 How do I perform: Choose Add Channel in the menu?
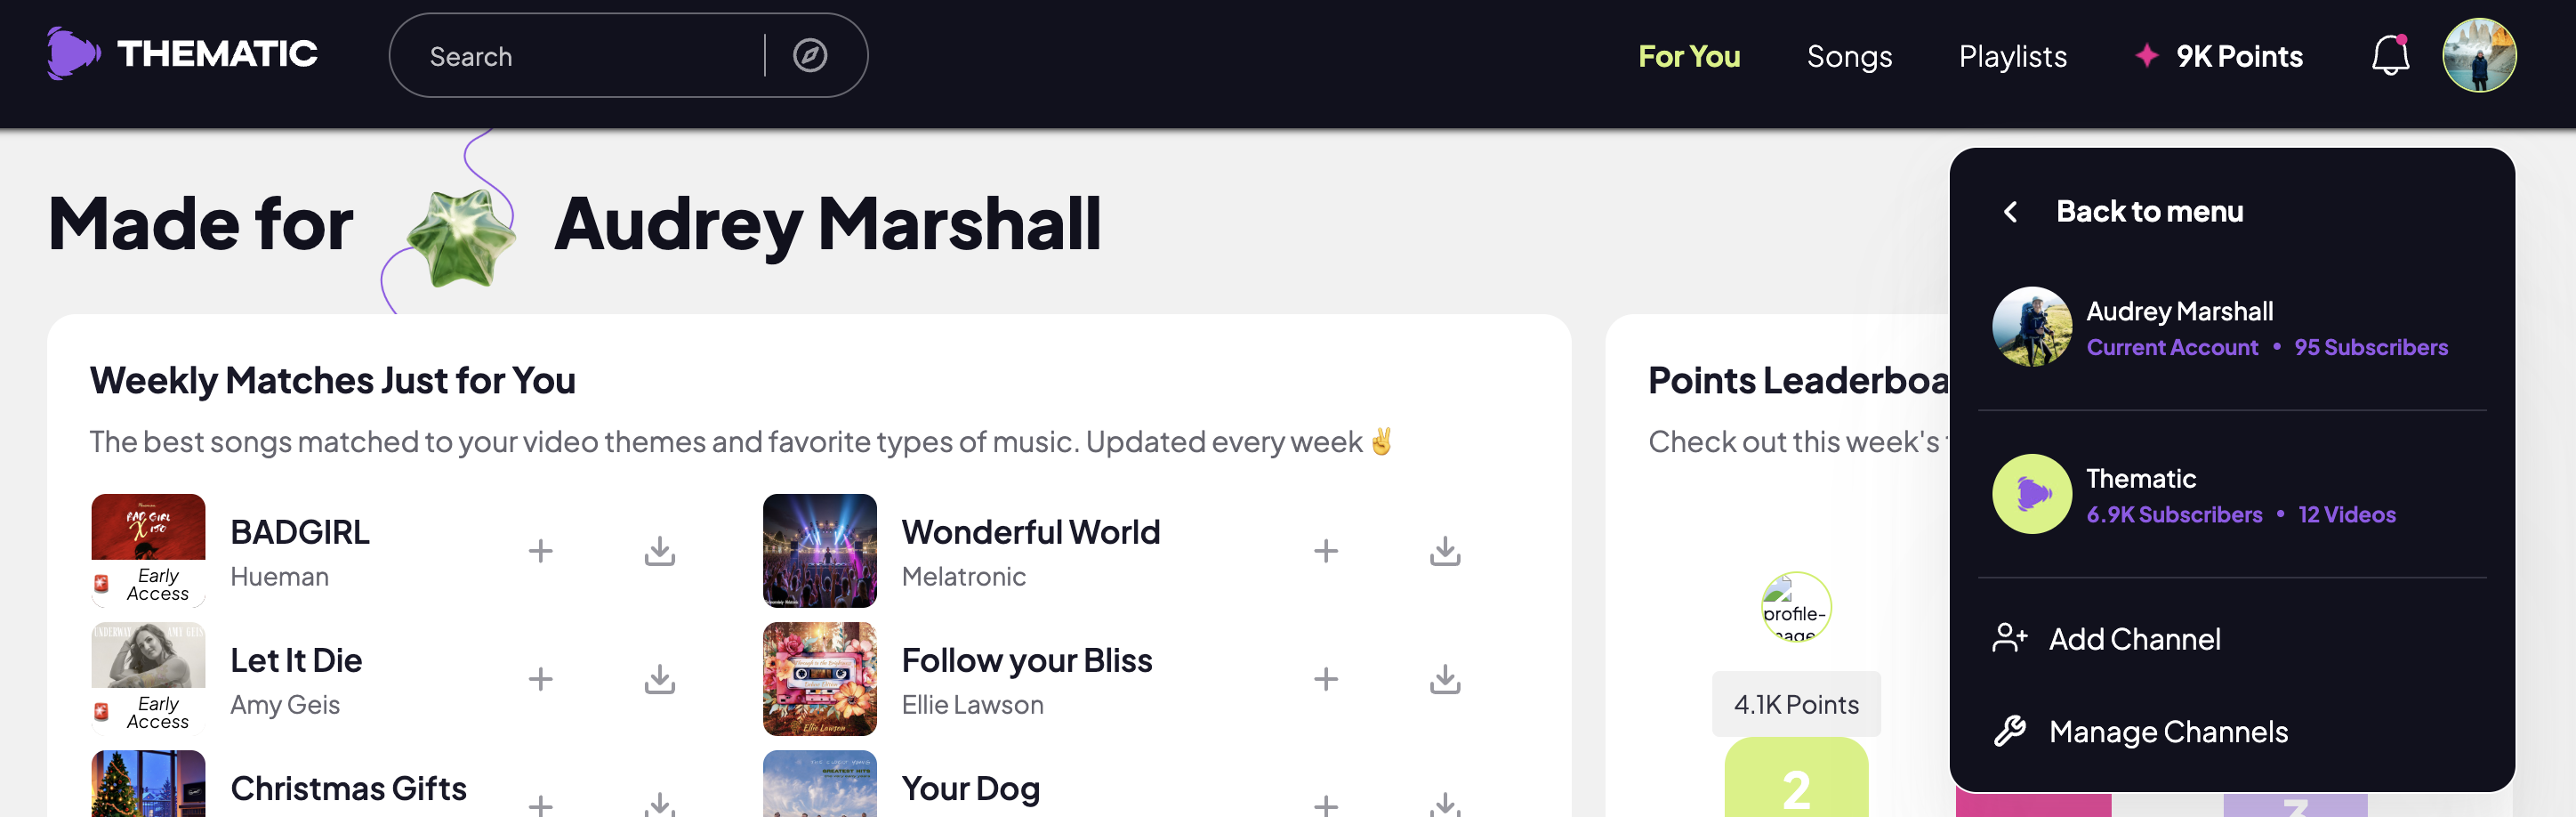[x=2133, y=639]
